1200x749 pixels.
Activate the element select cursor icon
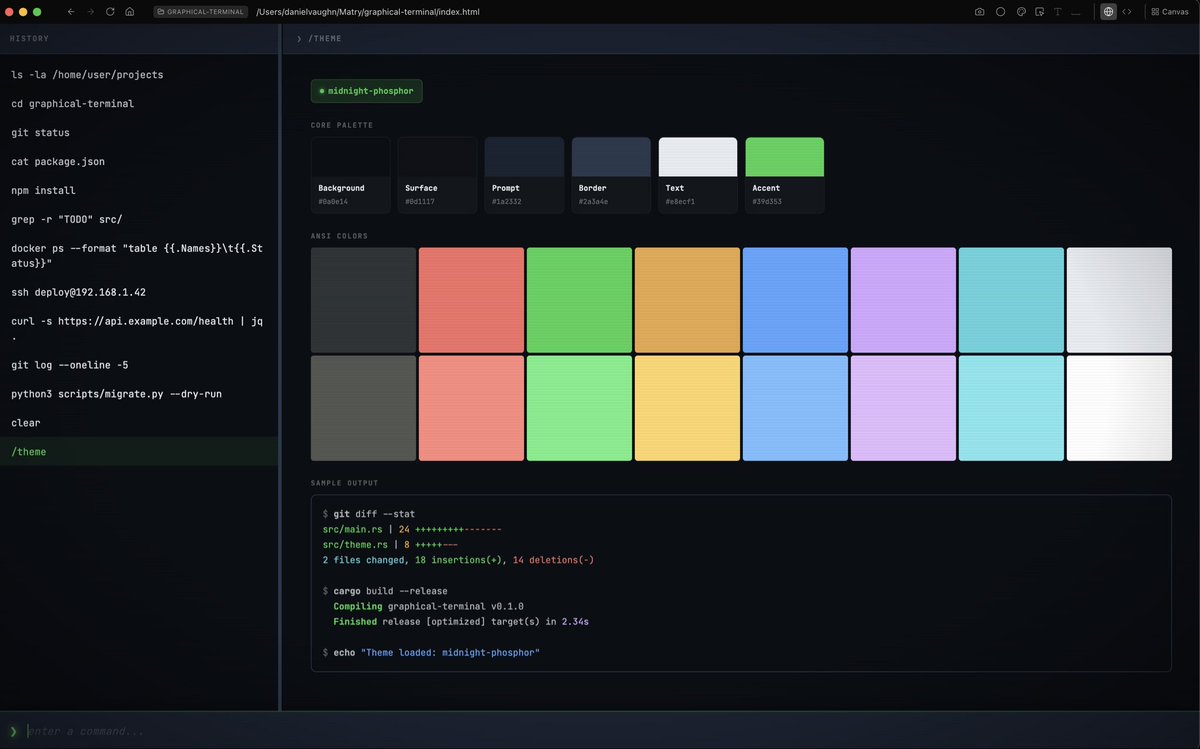coord(1040,12)
